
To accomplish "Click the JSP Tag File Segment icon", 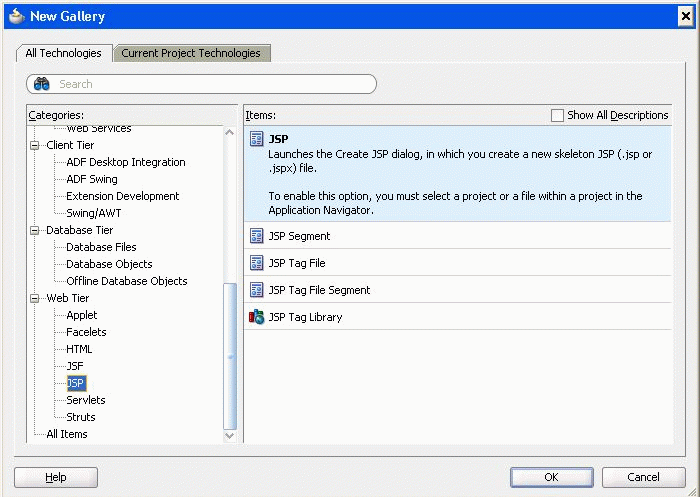I will (x=256, y=290).
